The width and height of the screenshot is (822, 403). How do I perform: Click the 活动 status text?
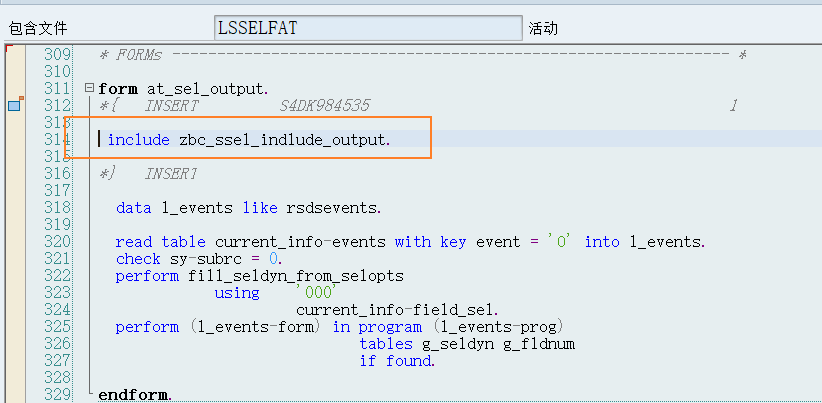click(x=543, y=28)
